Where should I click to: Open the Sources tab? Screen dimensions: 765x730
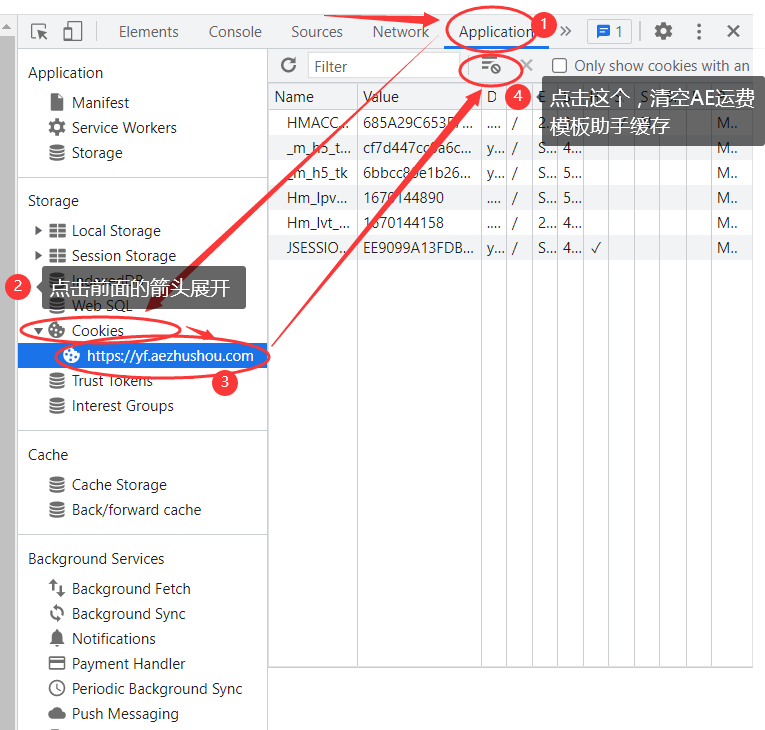[317, 32]
